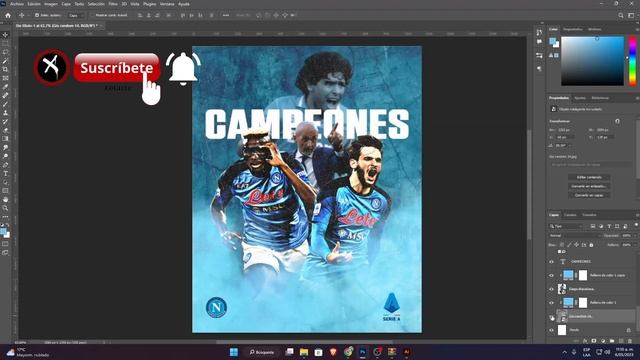Click the Editar contenido button

pyautogui.click(x=589, y=177)
